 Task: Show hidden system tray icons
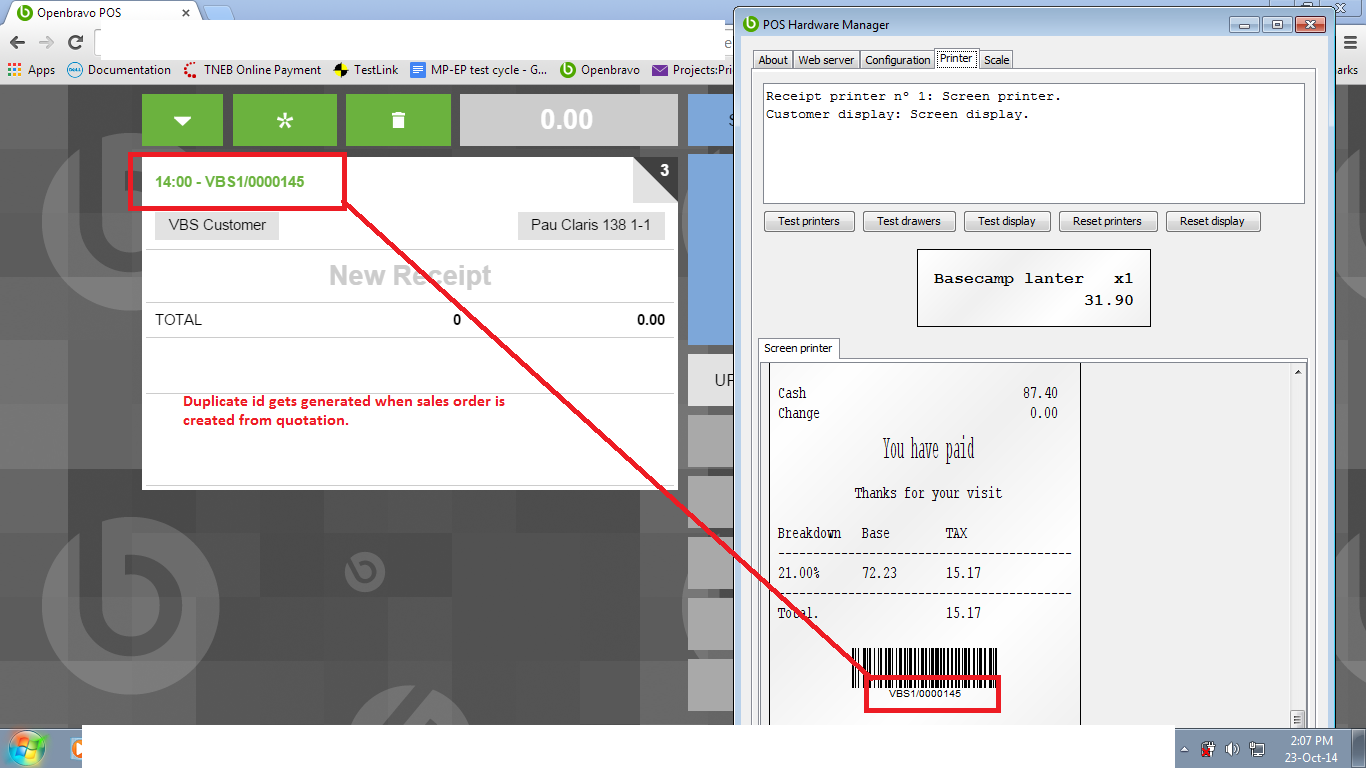(1185, 749)
